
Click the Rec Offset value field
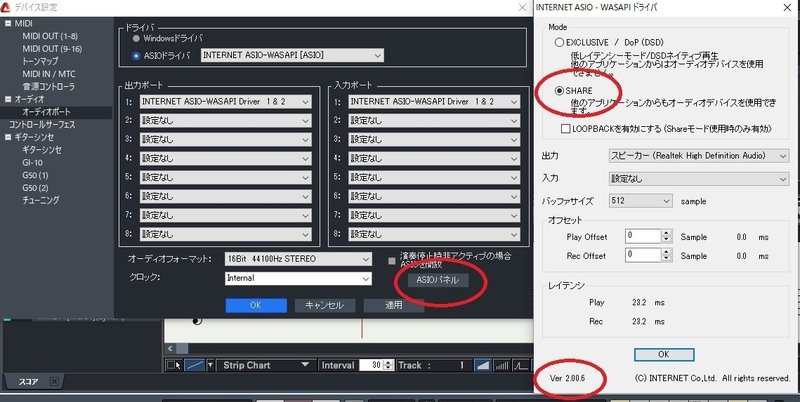point(643,255)
